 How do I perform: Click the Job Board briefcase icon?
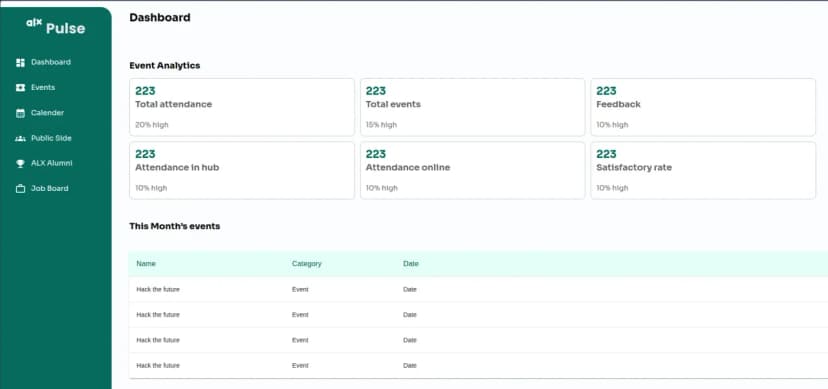coord(21,189)
